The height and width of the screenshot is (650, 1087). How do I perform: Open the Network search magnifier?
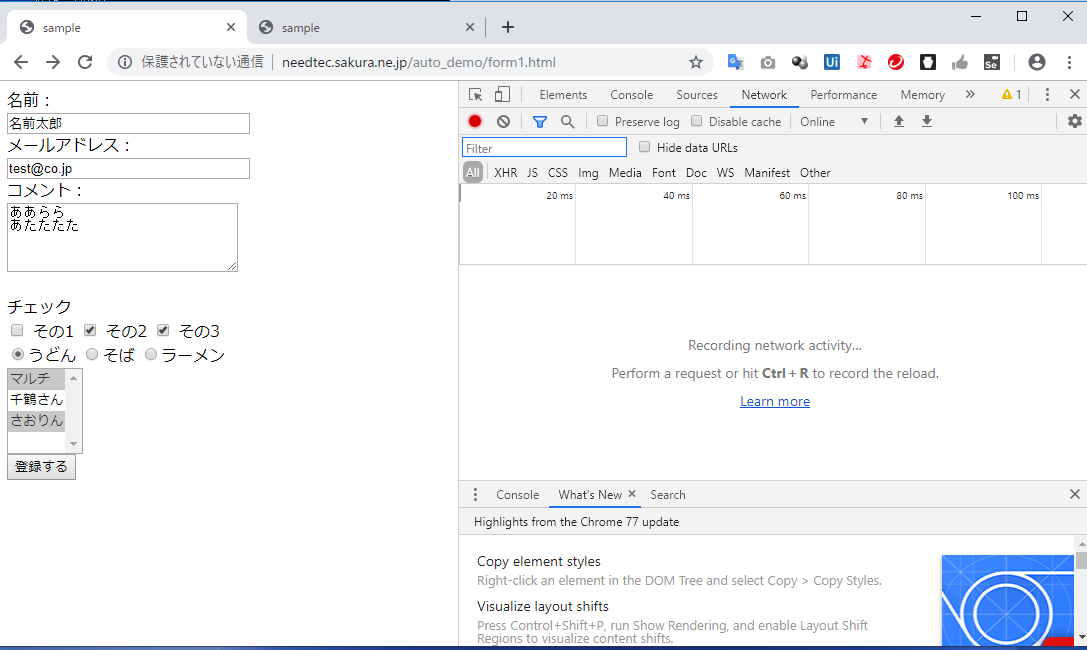point(567,121)
